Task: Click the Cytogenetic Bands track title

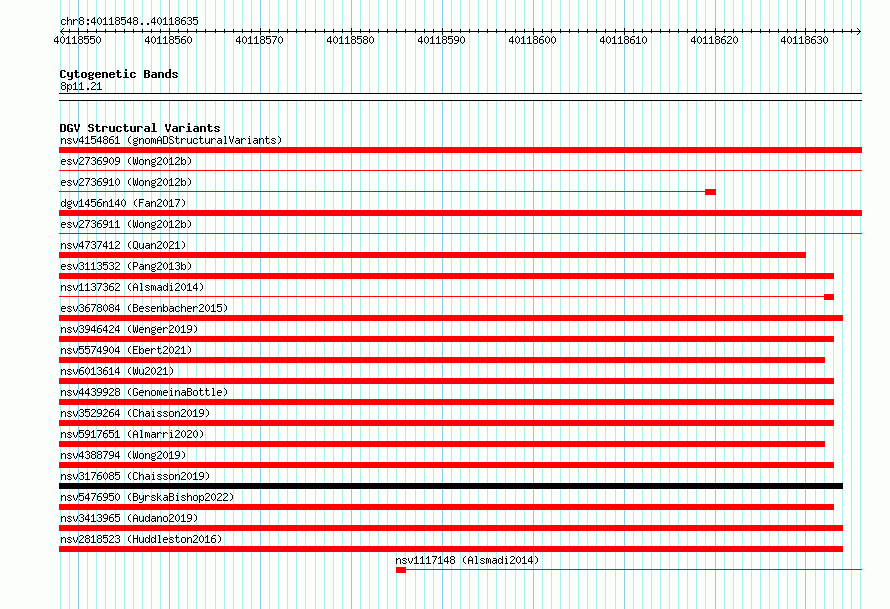Action: tap(119, 74)
